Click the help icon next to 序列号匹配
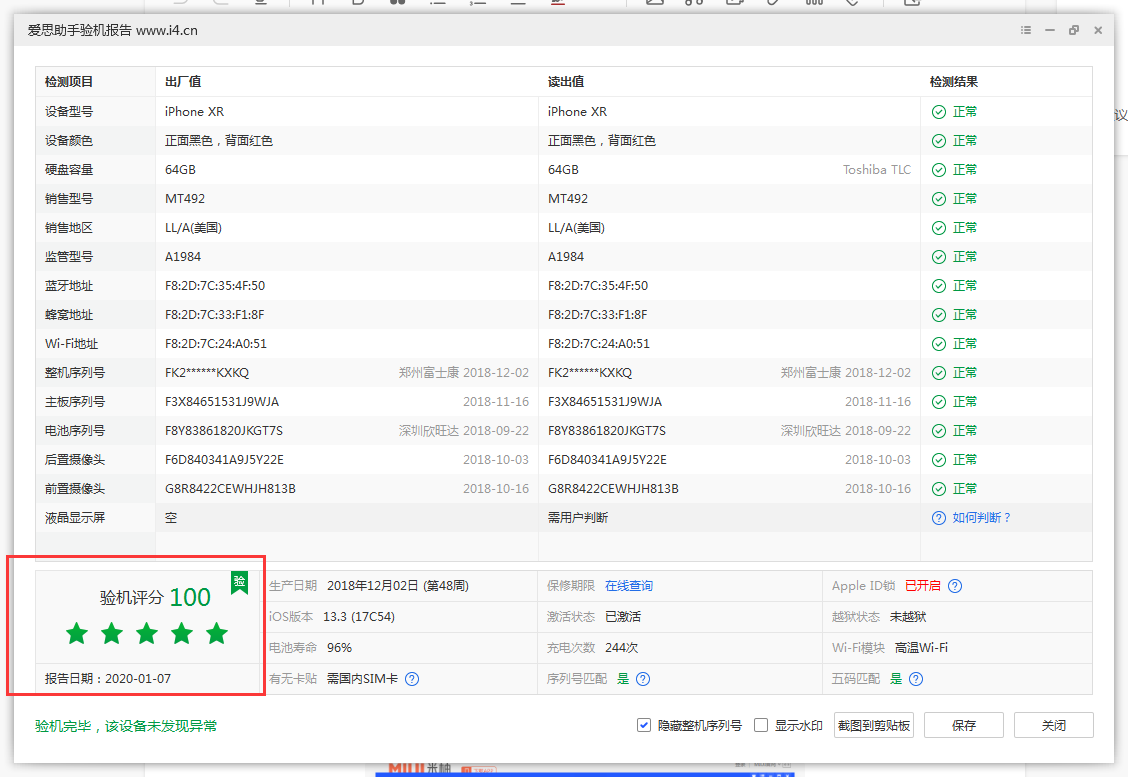The image size is (1128, 777). [x=643, y=679]
